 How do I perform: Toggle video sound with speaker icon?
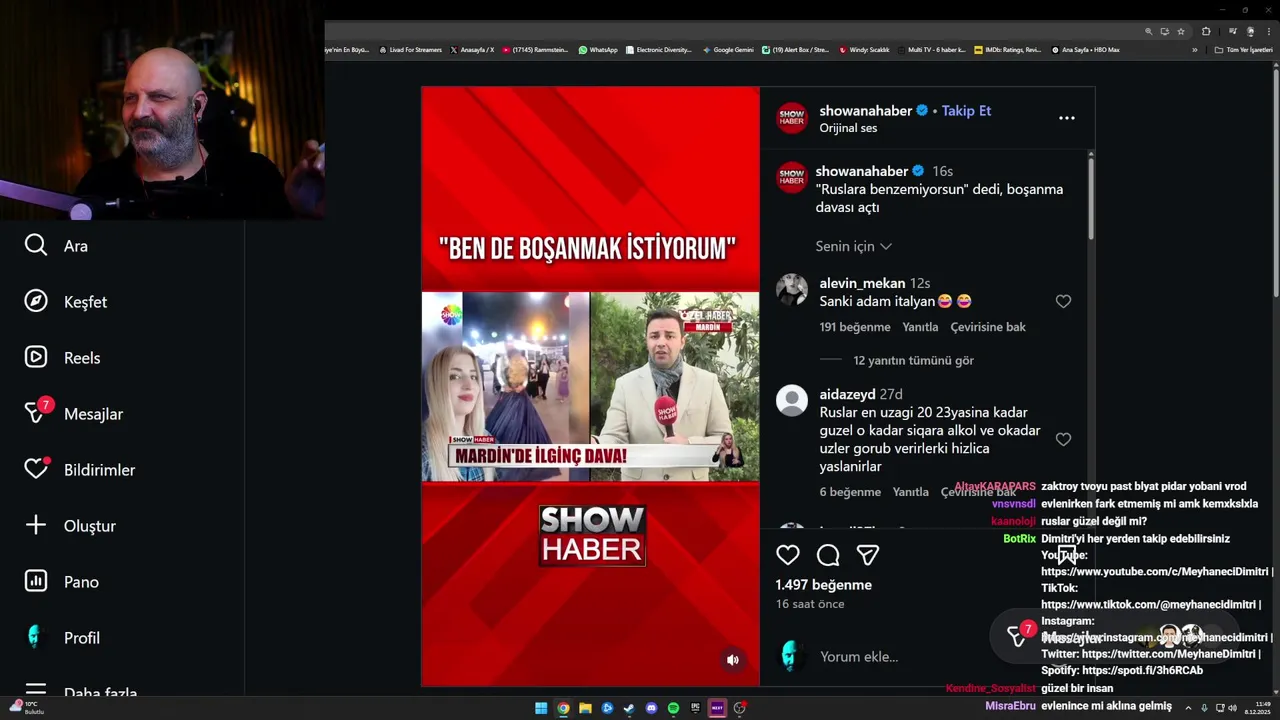733,660
